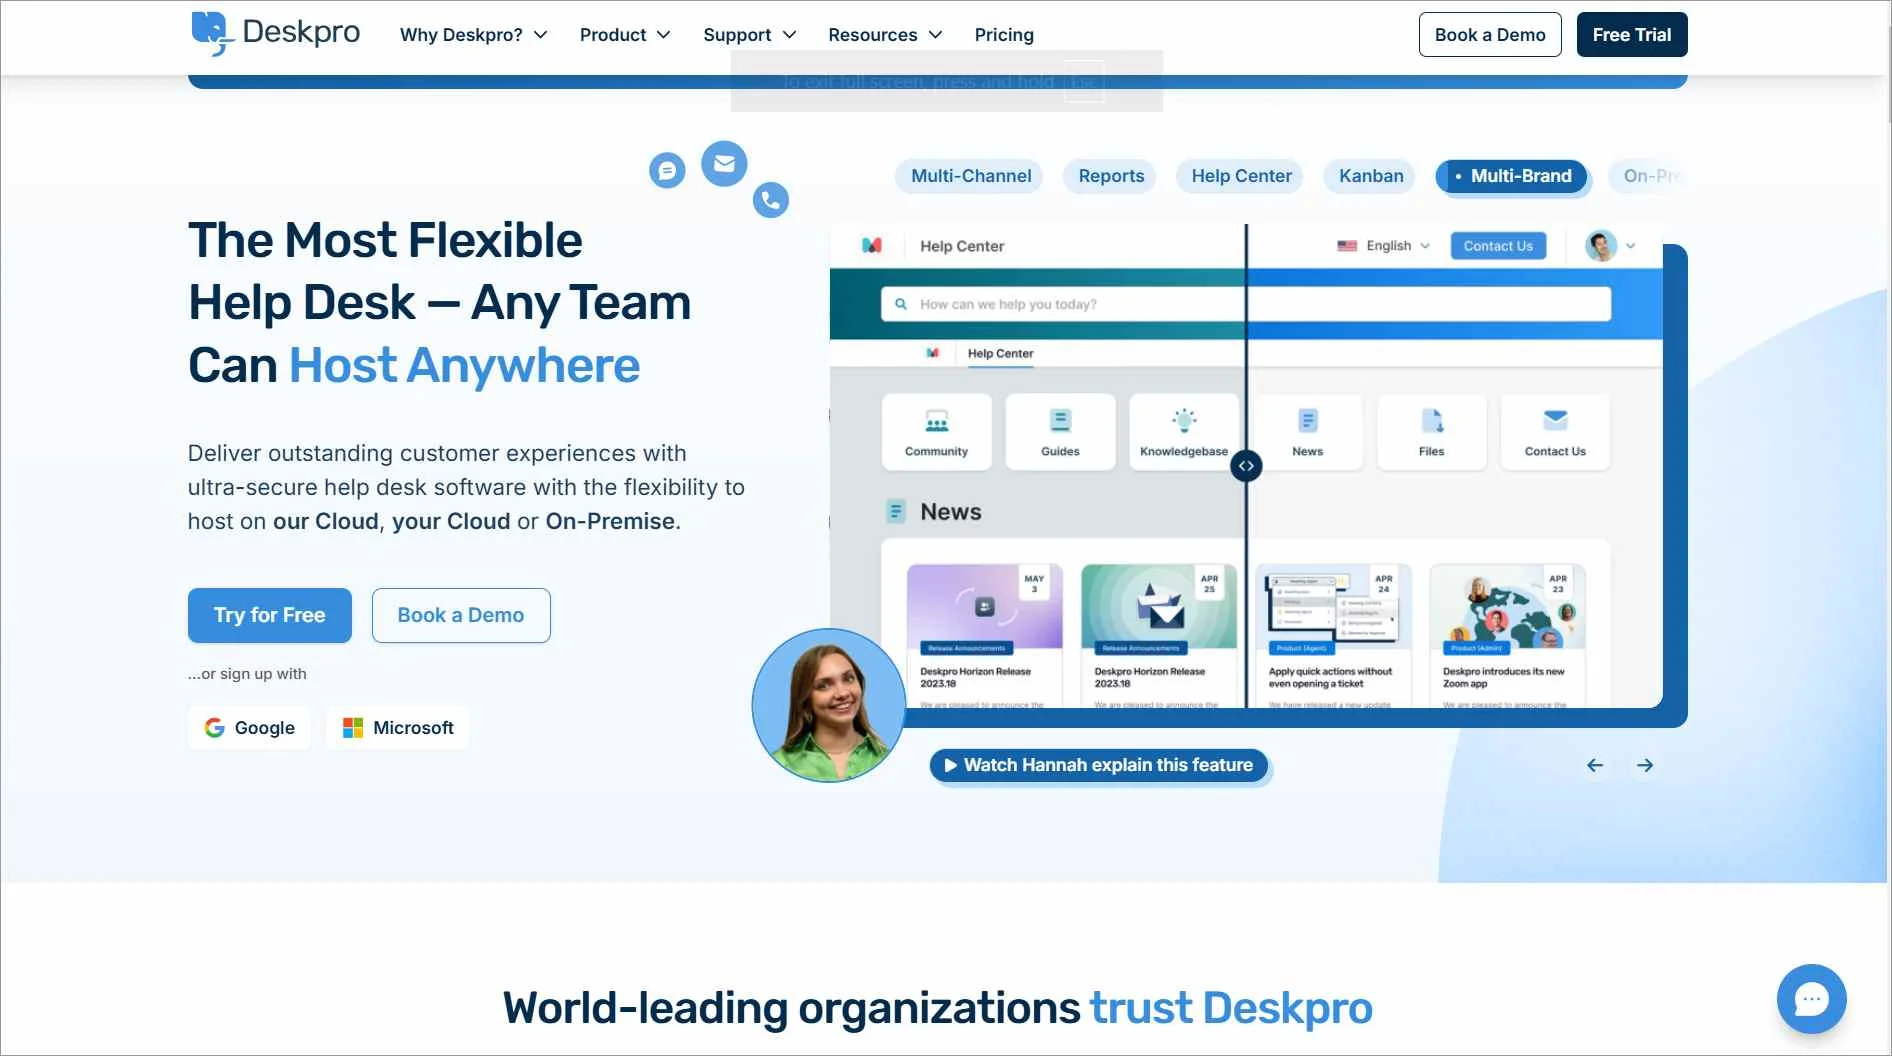Image resolution: width=1892 pixels, height=1056 pixels.
Task: Click the phone channel icon
Action: pyautogui.click(x=770, y=200)
